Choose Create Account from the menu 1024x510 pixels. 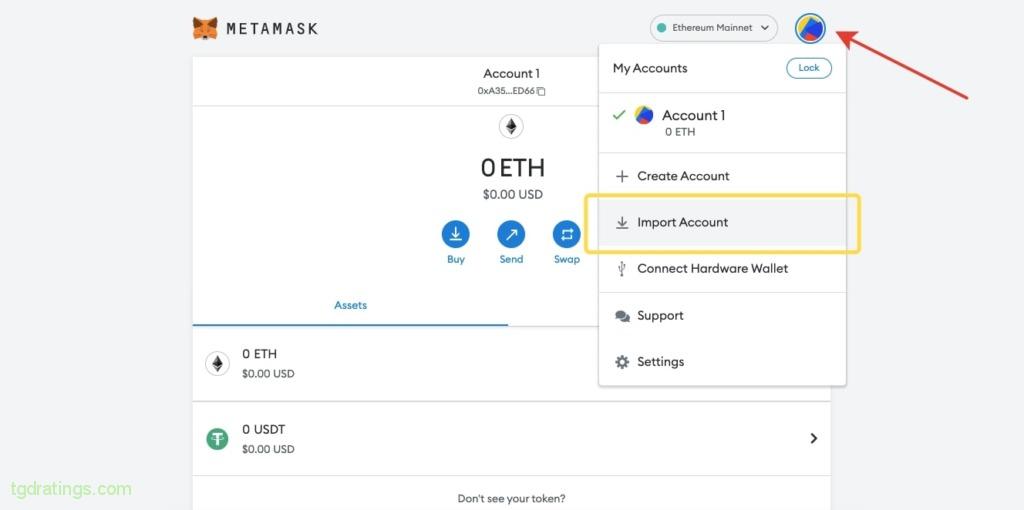pyautogui.click(x=722, y=176)
